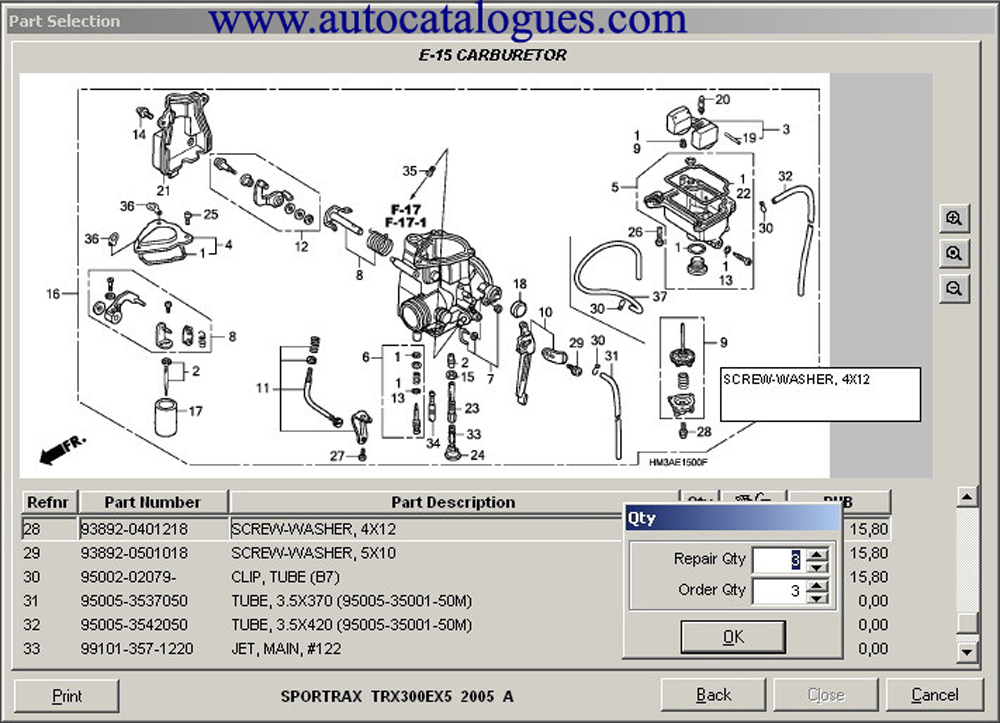Go back using the Back button
Viewport: 1000px width, 723px height.
point(713,695)
